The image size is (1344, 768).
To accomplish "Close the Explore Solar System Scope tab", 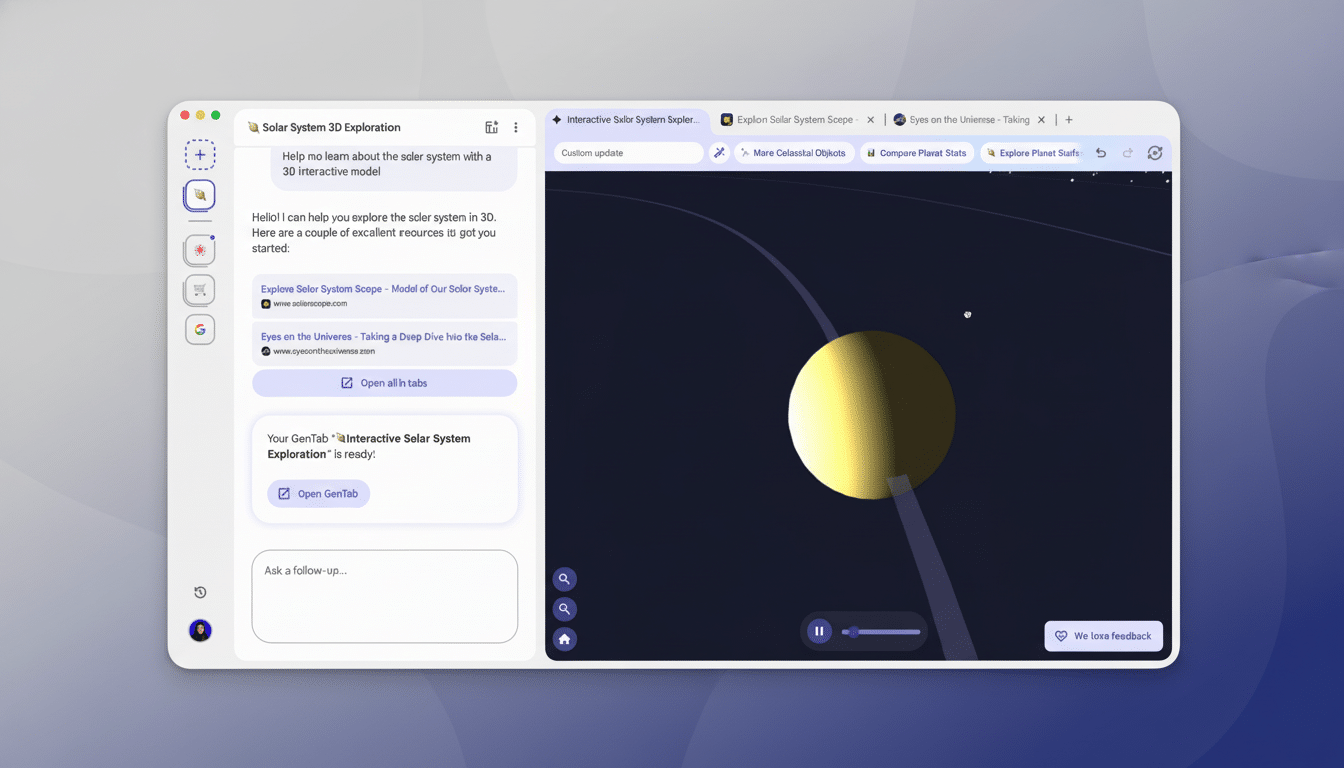I will (870, 119).
